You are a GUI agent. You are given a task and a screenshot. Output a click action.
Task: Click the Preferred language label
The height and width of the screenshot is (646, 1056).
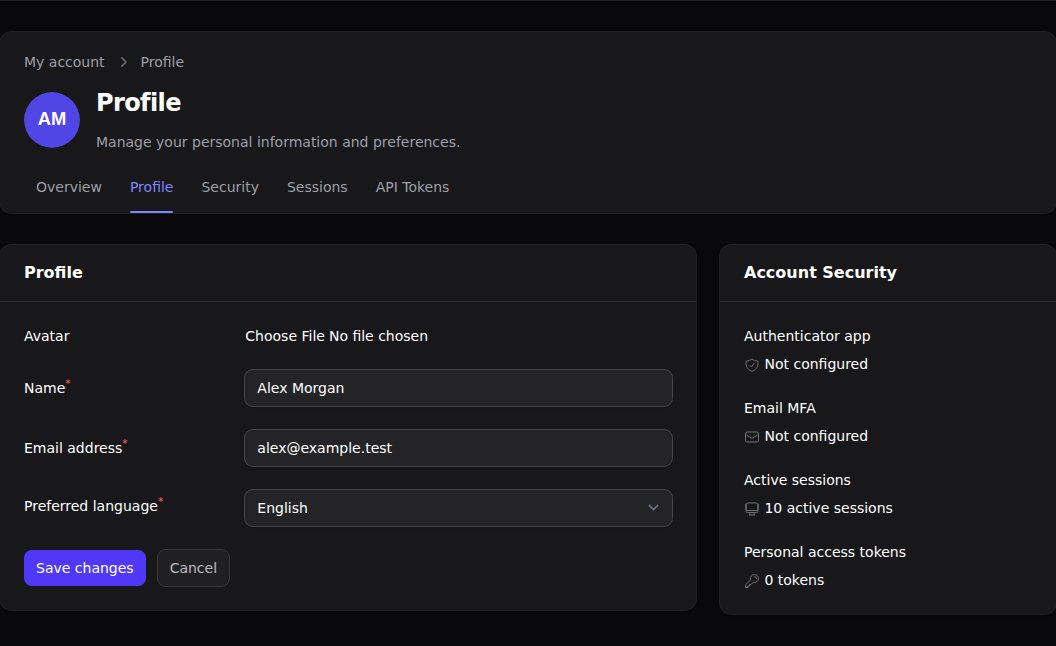tap(91, 507)
